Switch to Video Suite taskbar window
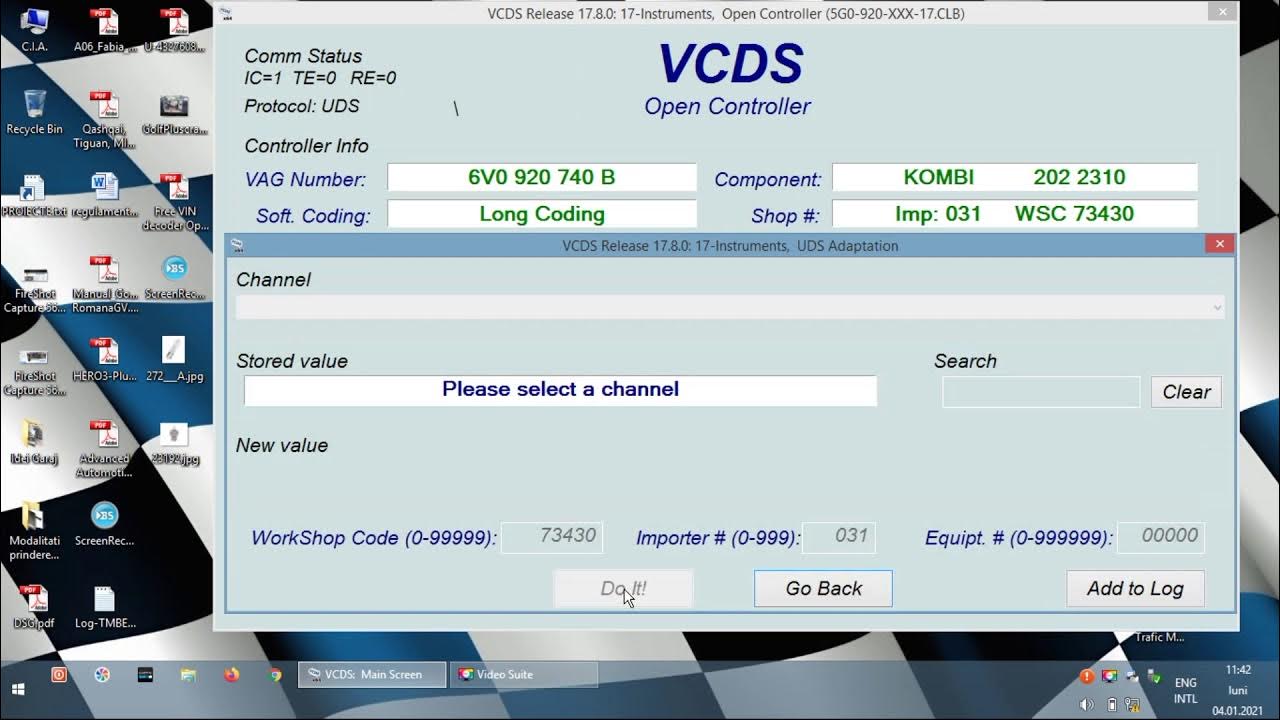Image resolution: width=1280 pixels, height=720 pixels. 524,675
